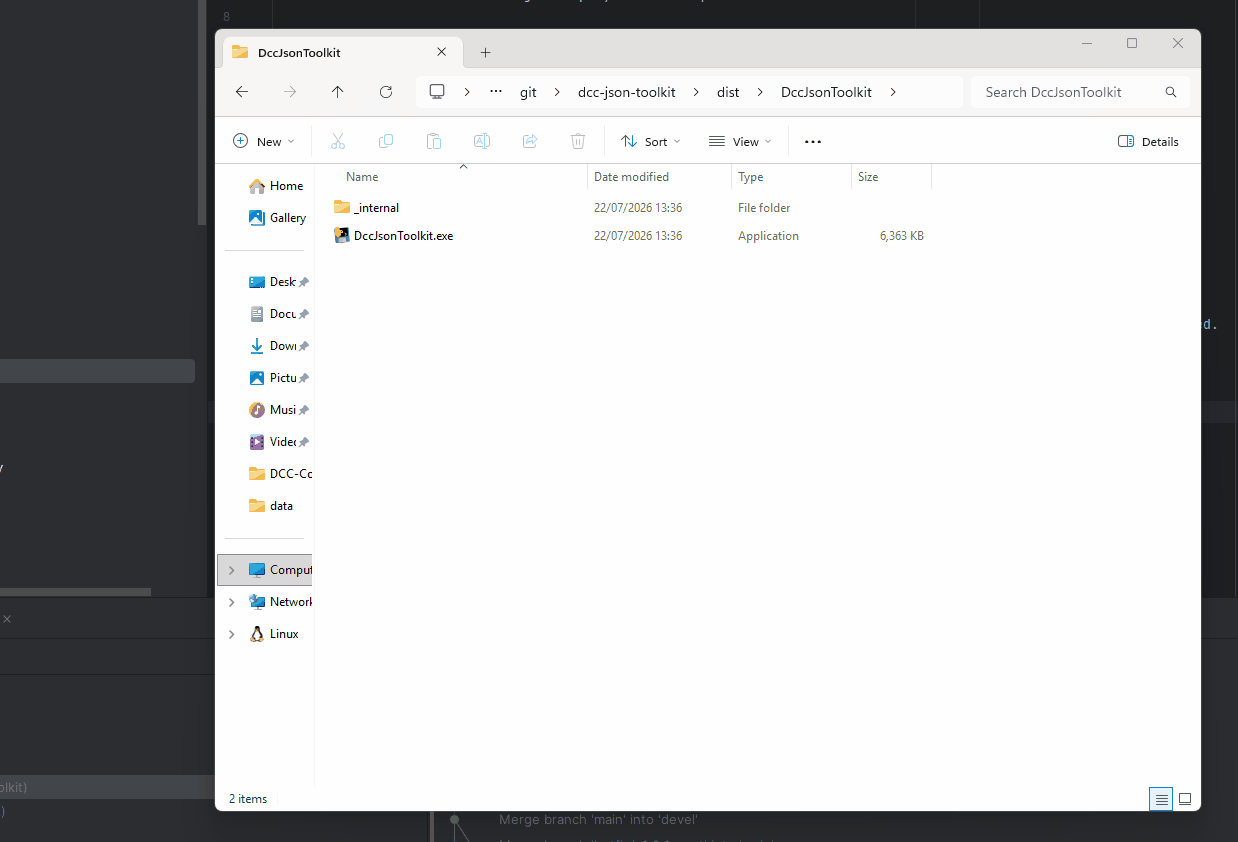Click the Paste clipboard icon
Screen dimensions: 1238x842
click(x=434, y=141)
